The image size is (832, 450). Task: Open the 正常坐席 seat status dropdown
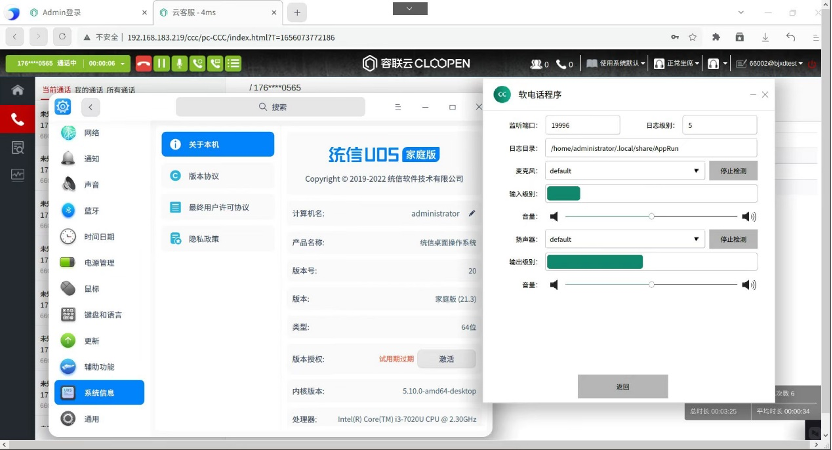pyautogui.click(x=677, y=64)
